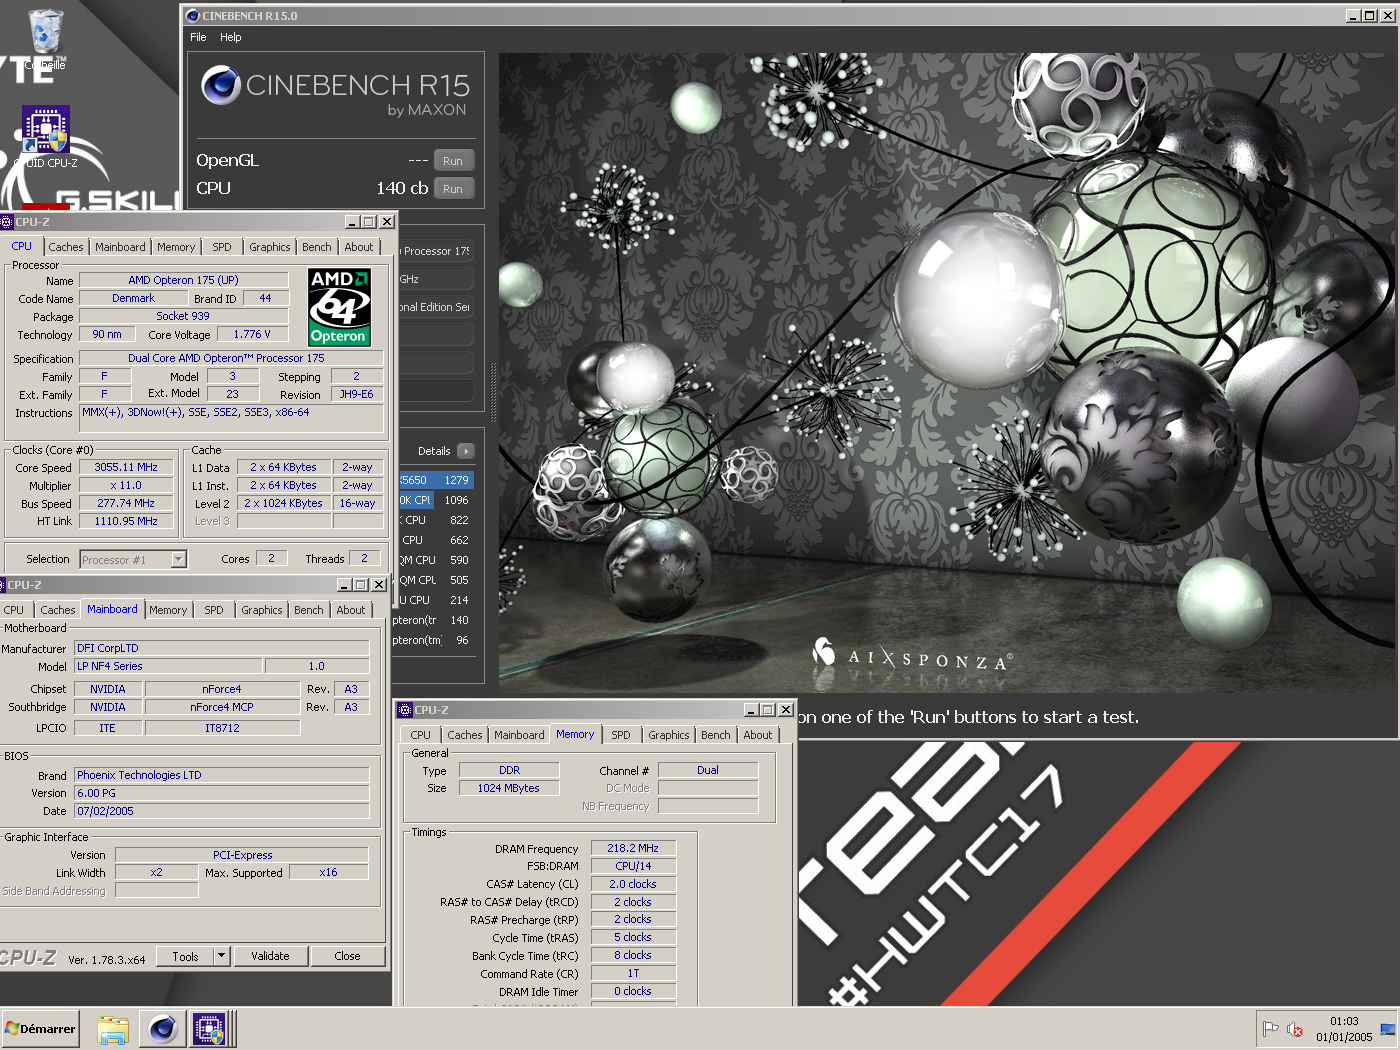Switch to Caches tab in top CPU-Z window
This screenshot has height=1050, width=1400.
click(66, 247)
